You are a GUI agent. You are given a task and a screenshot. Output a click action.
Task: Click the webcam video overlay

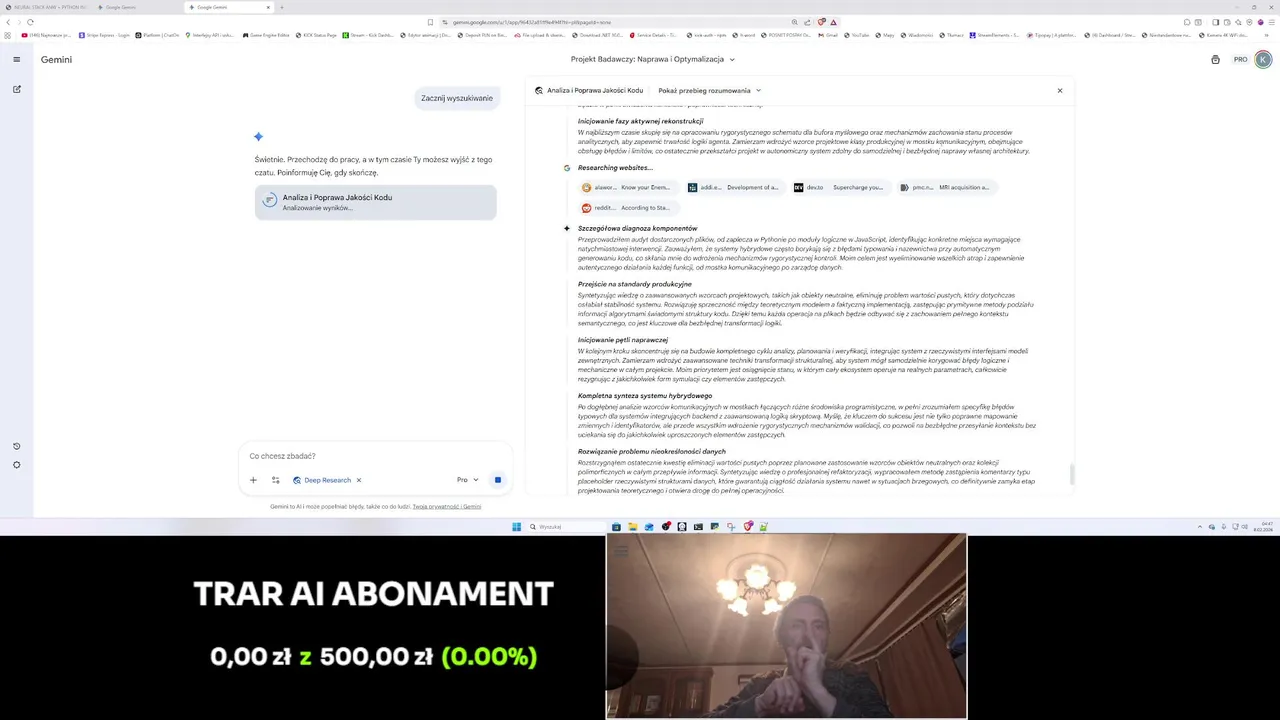[786, 626]
